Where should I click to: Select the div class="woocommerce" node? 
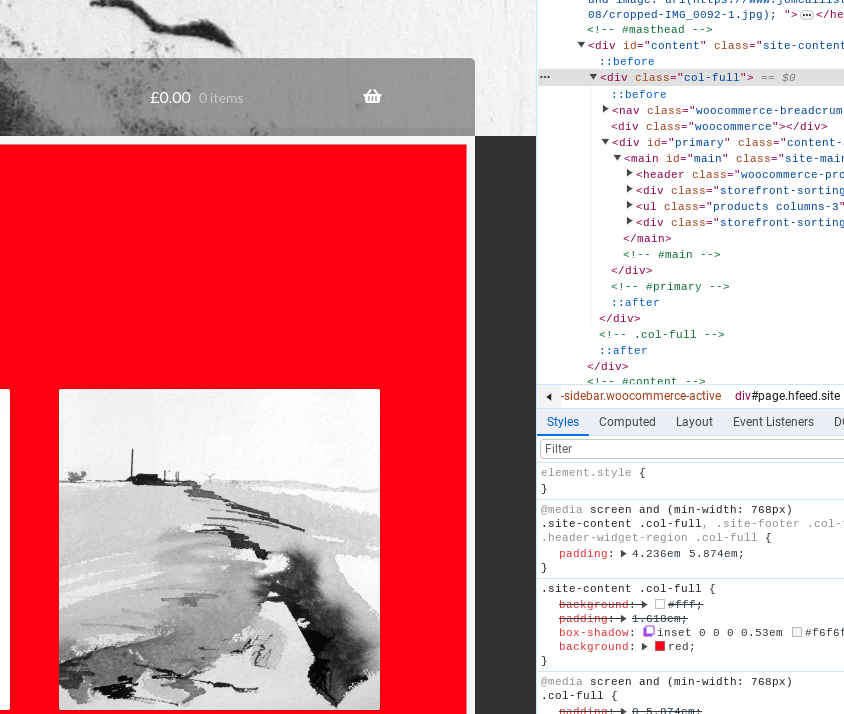719,126
